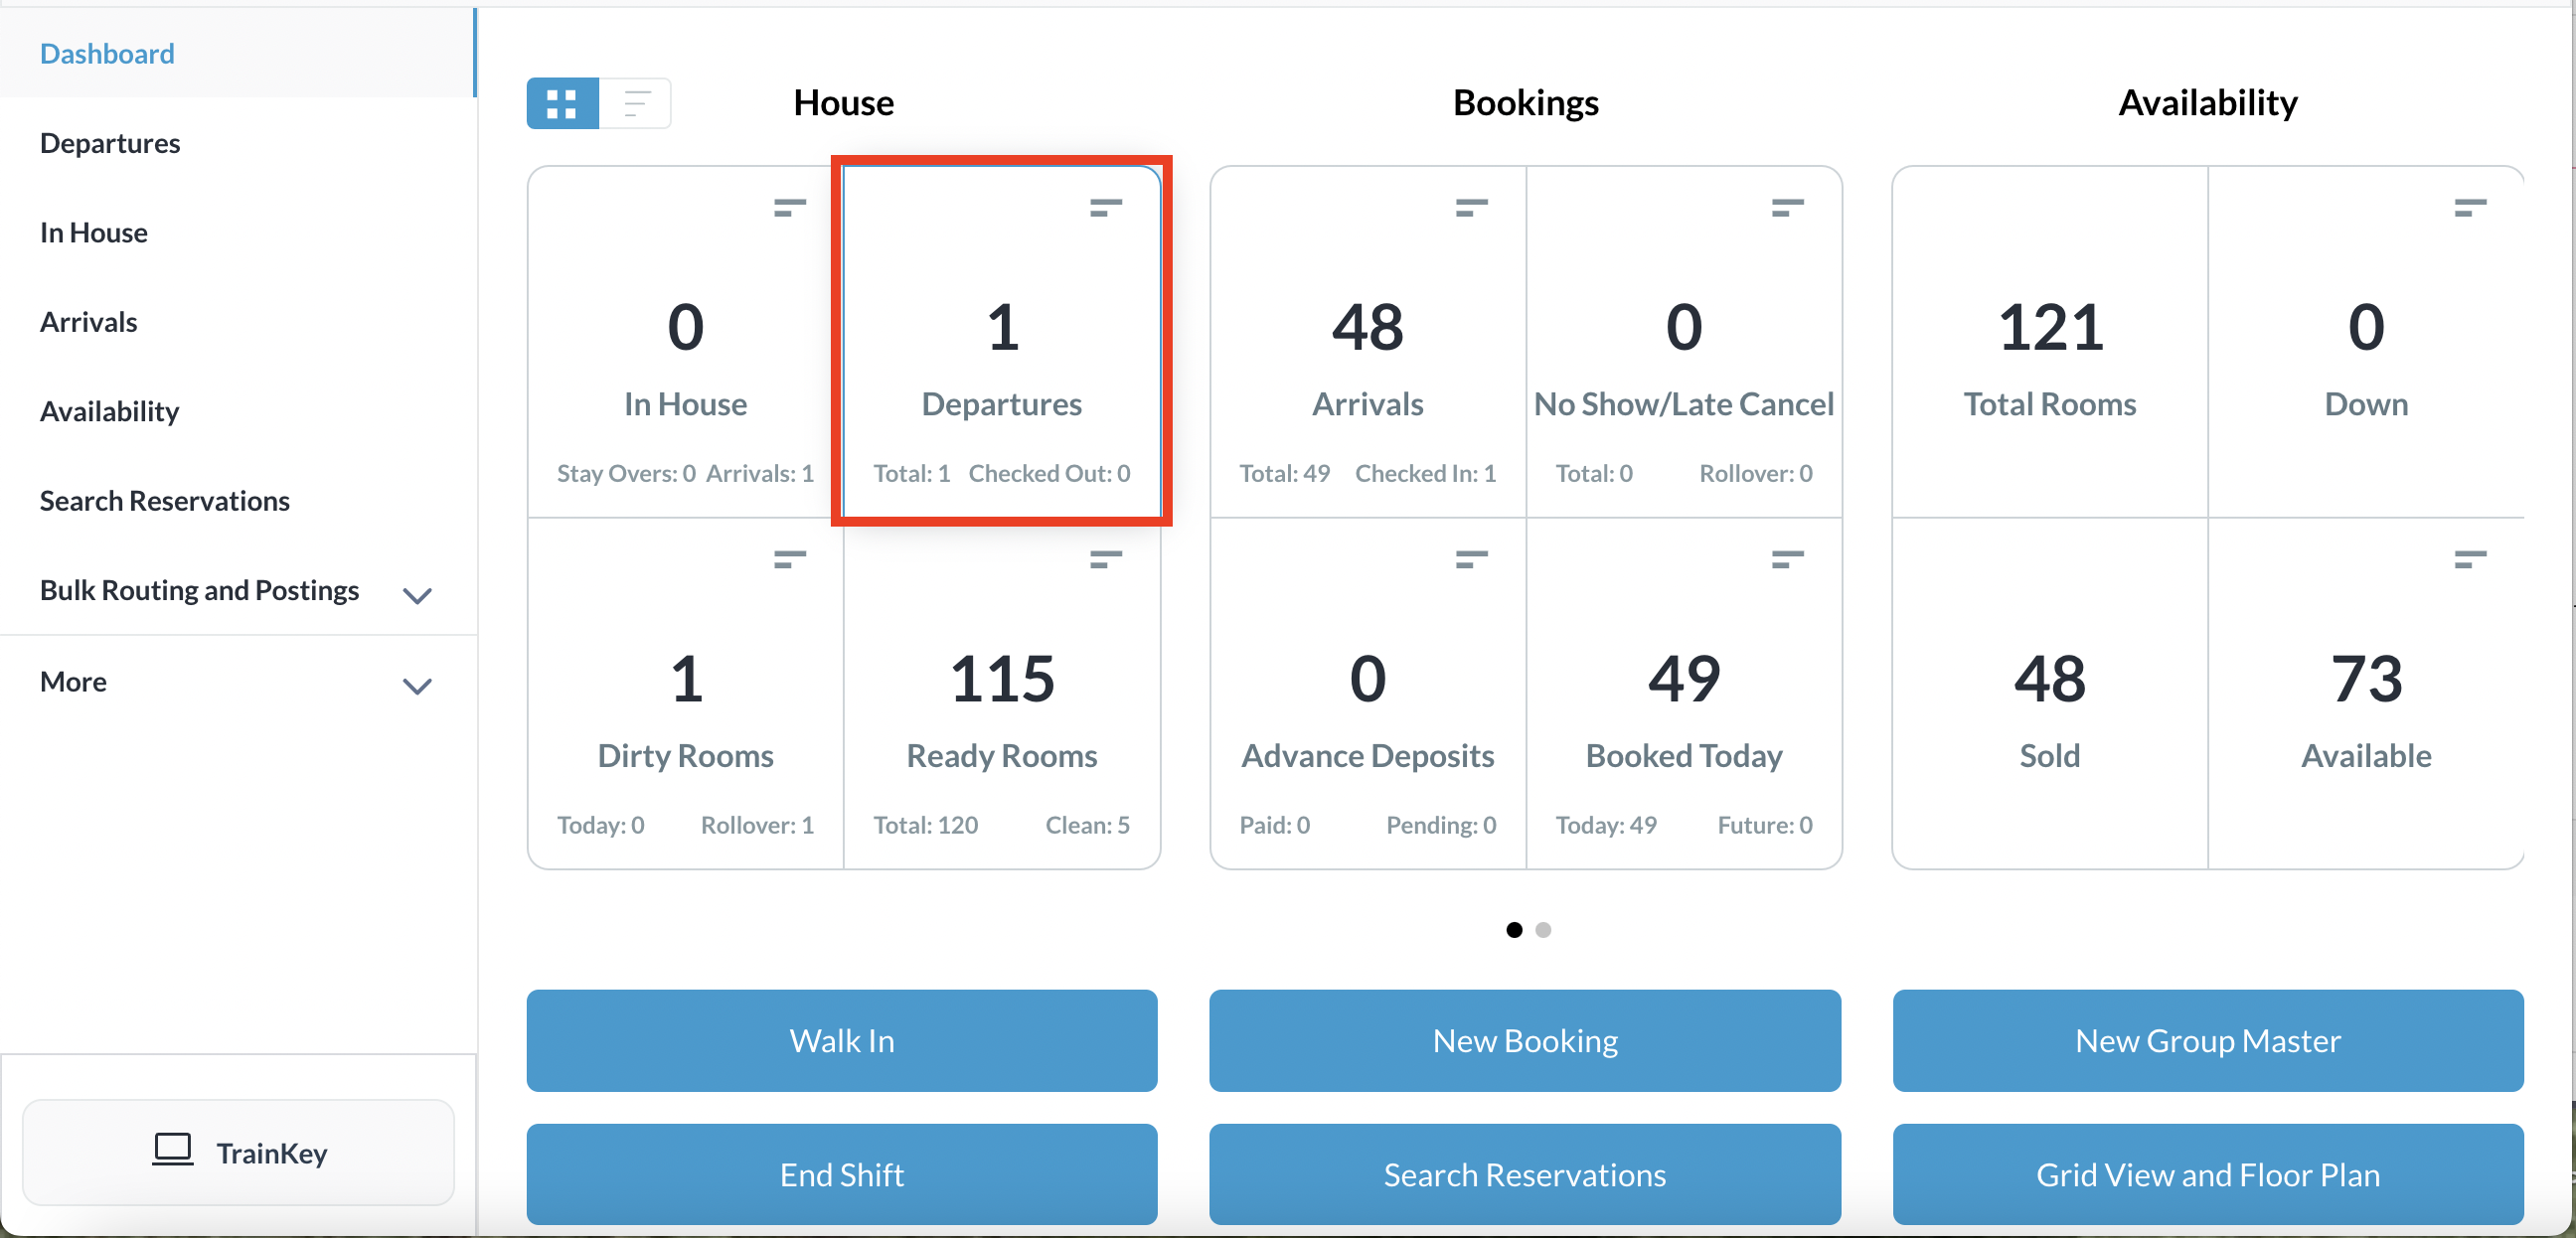Expand Bulk Routing and Postings menu

coord(416,595)
